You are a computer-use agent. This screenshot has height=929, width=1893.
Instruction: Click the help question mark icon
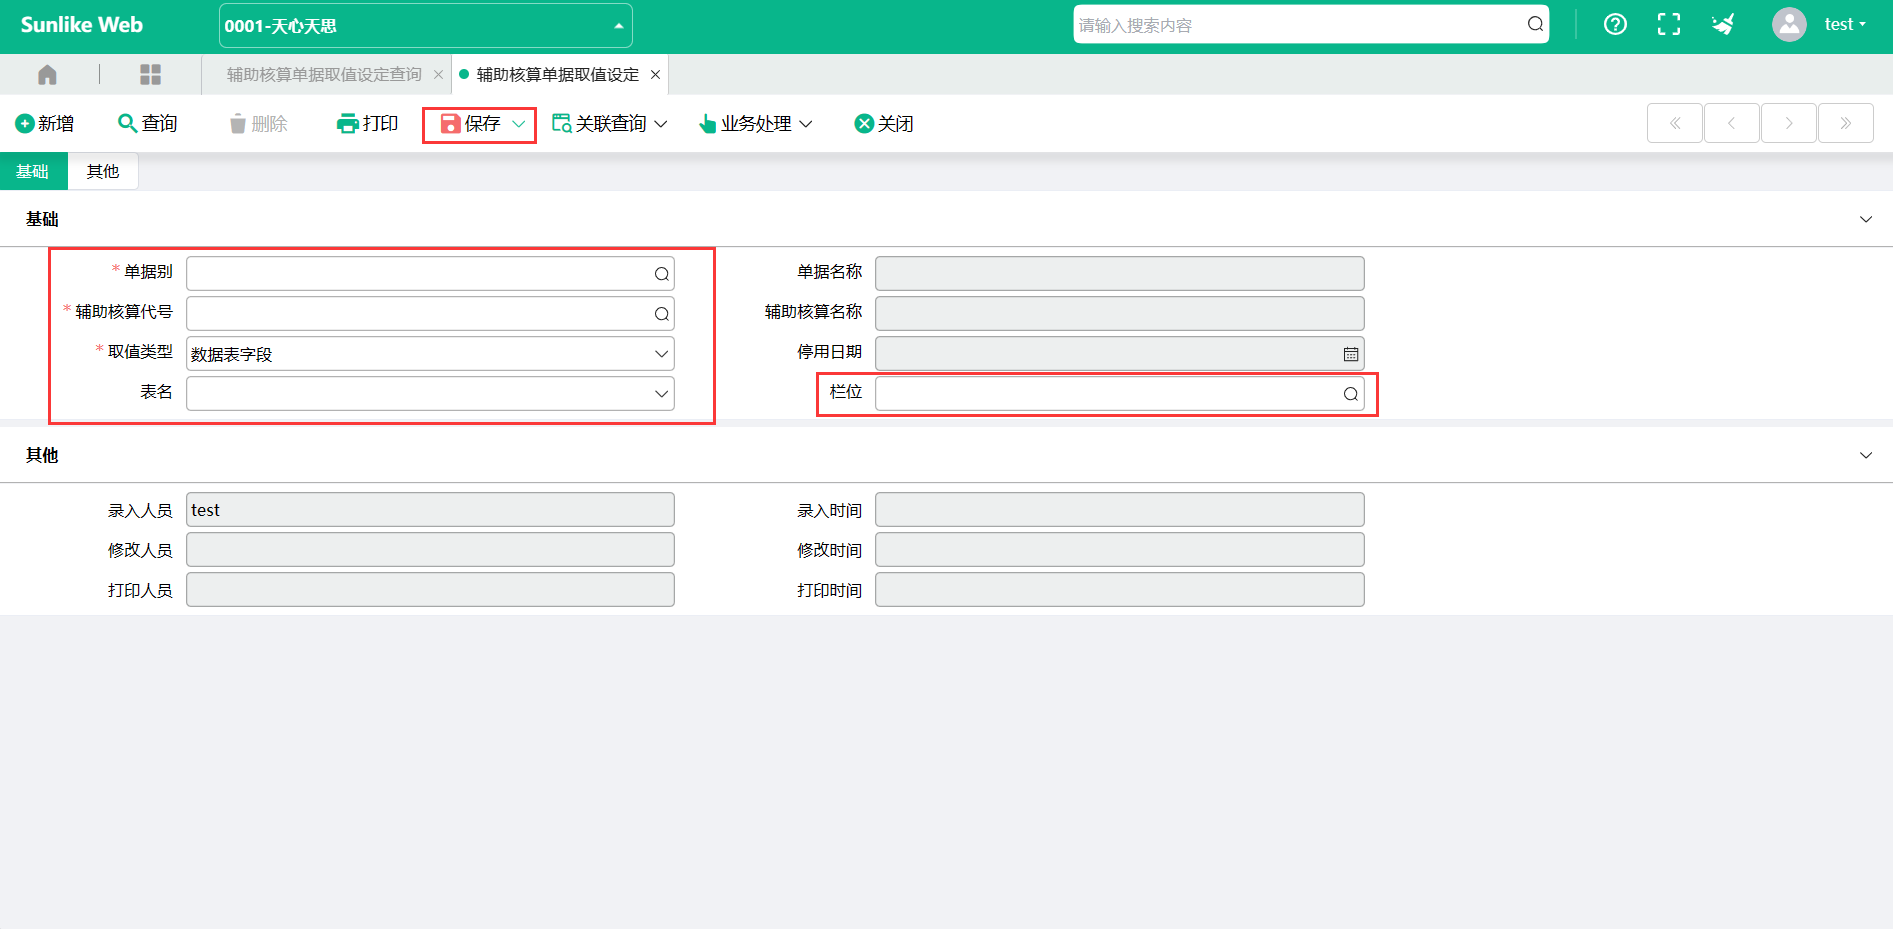[1615, 25]
